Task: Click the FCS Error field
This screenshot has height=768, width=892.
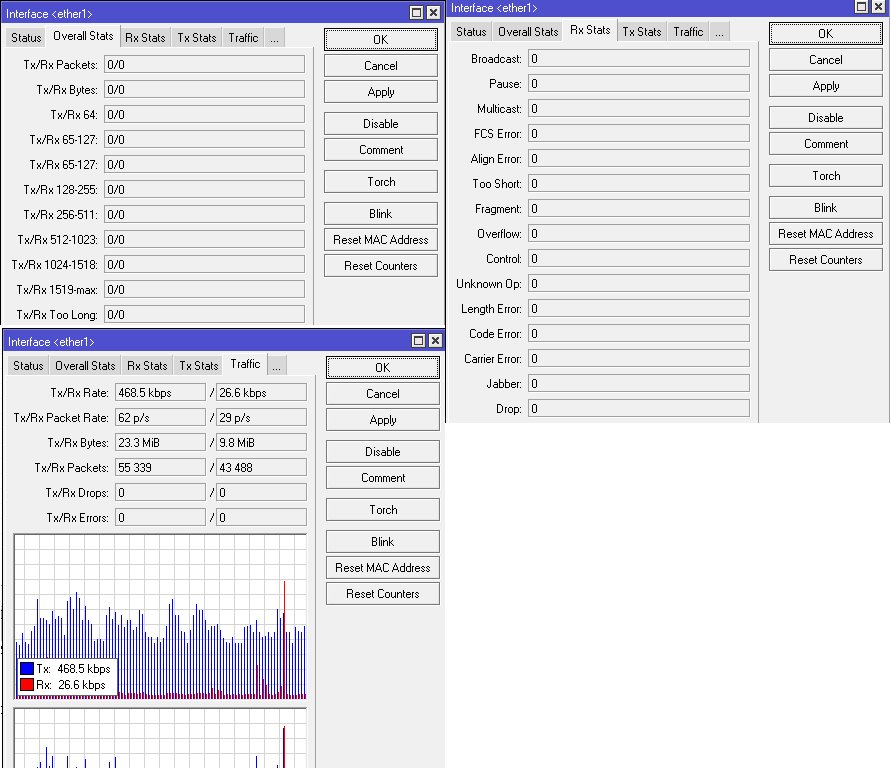Action: (639, 134)
